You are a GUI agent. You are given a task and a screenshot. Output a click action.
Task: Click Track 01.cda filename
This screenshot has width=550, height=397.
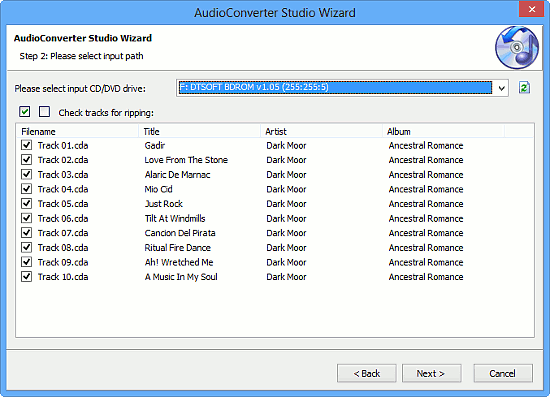[63, 146]
